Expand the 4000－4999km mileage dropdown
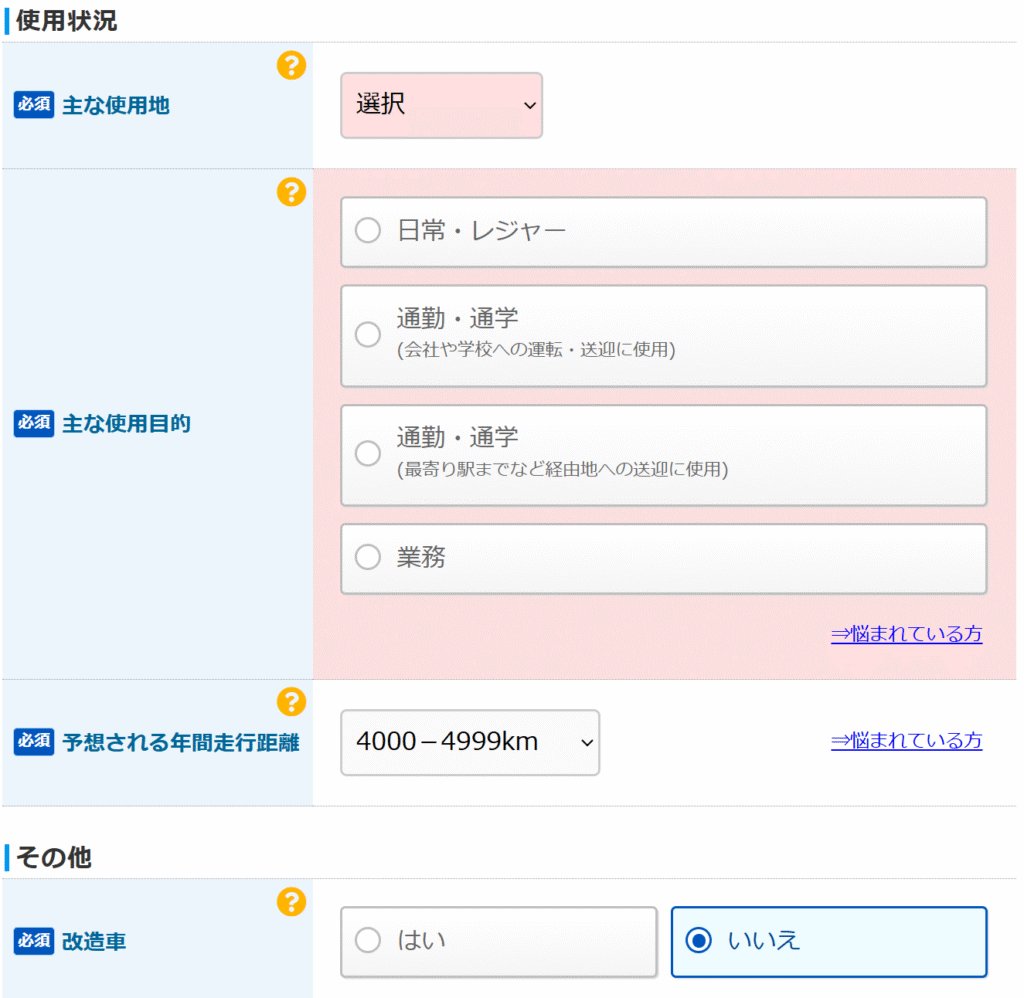Image resolution: width=1024 pixels, height=998 pixels. coord(470,742)
